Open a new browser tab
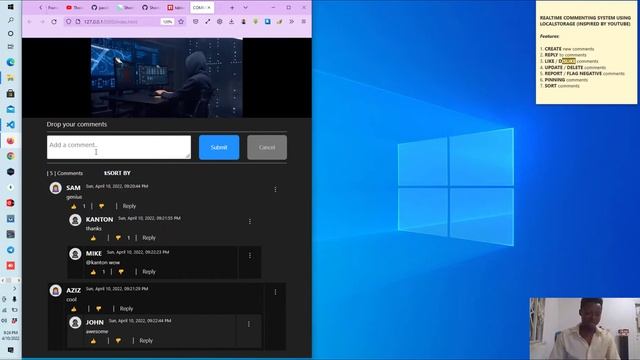Viewport: 640px width, 360px height. 232,7
